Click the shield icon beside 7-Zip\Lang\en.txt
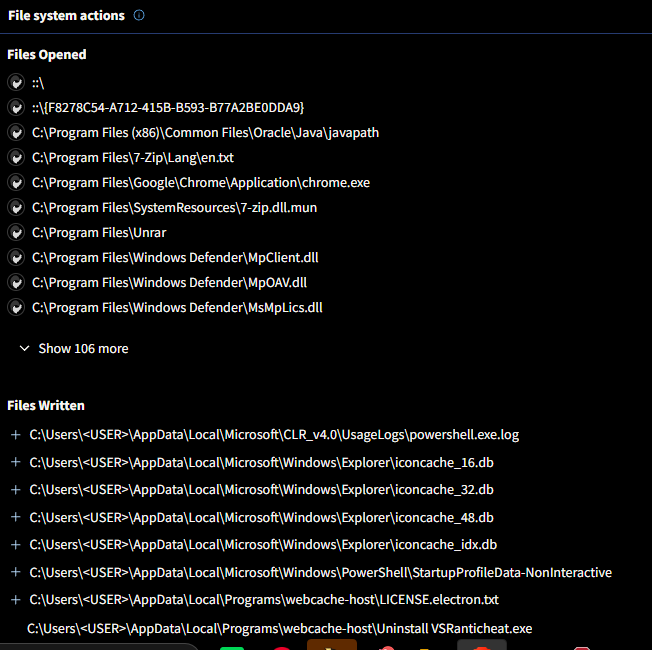This screenshot has width=652, height=650. click(x=16, y=157)
